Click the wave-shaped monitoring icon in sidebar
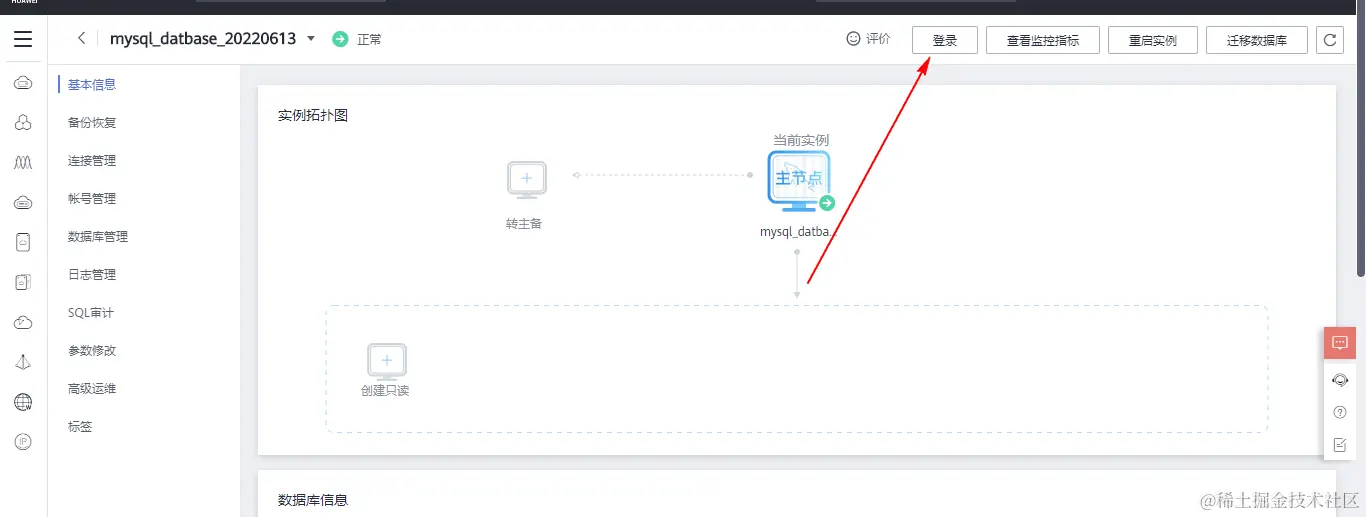The height and width of the screenshot is (517, 1366). 23,162
